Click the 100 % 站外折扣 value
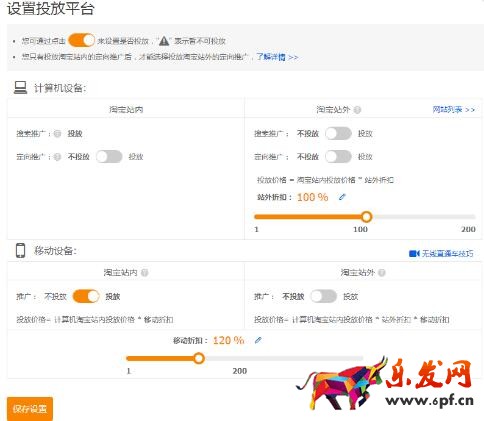 (x=312, y=197)
